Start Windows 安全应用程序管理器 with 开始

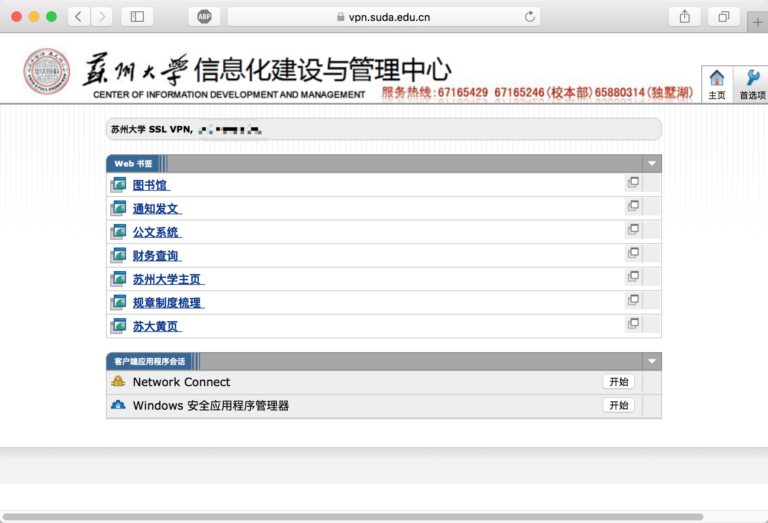[619, 405]
